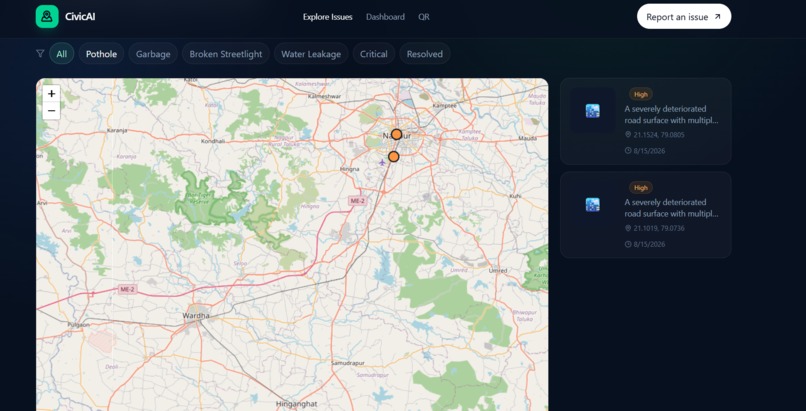Click the Wardha city label on map

[196, 315]
